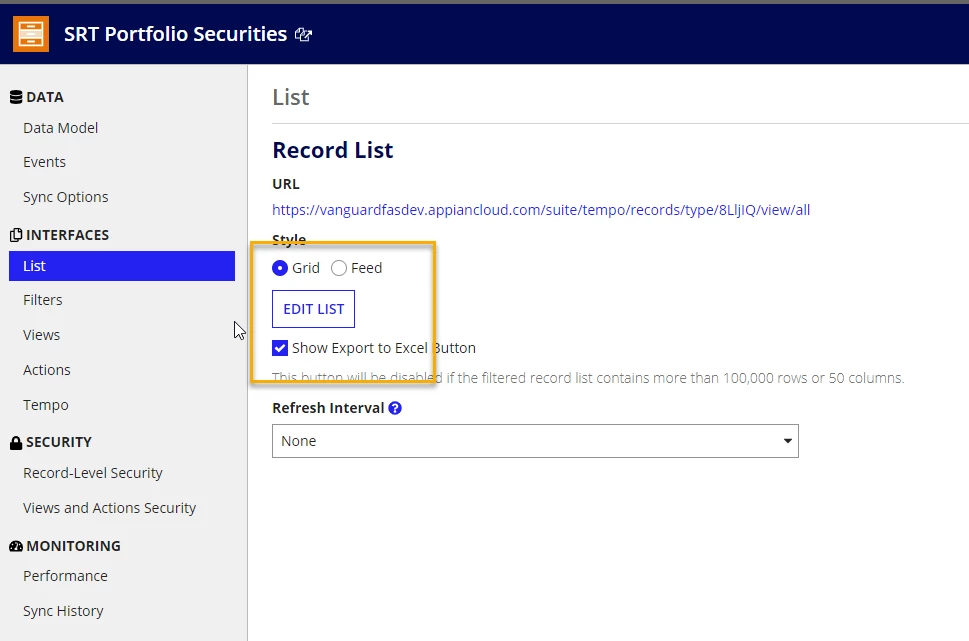Open the Data Model page
The image size is (969, 641).
(61, 128)
